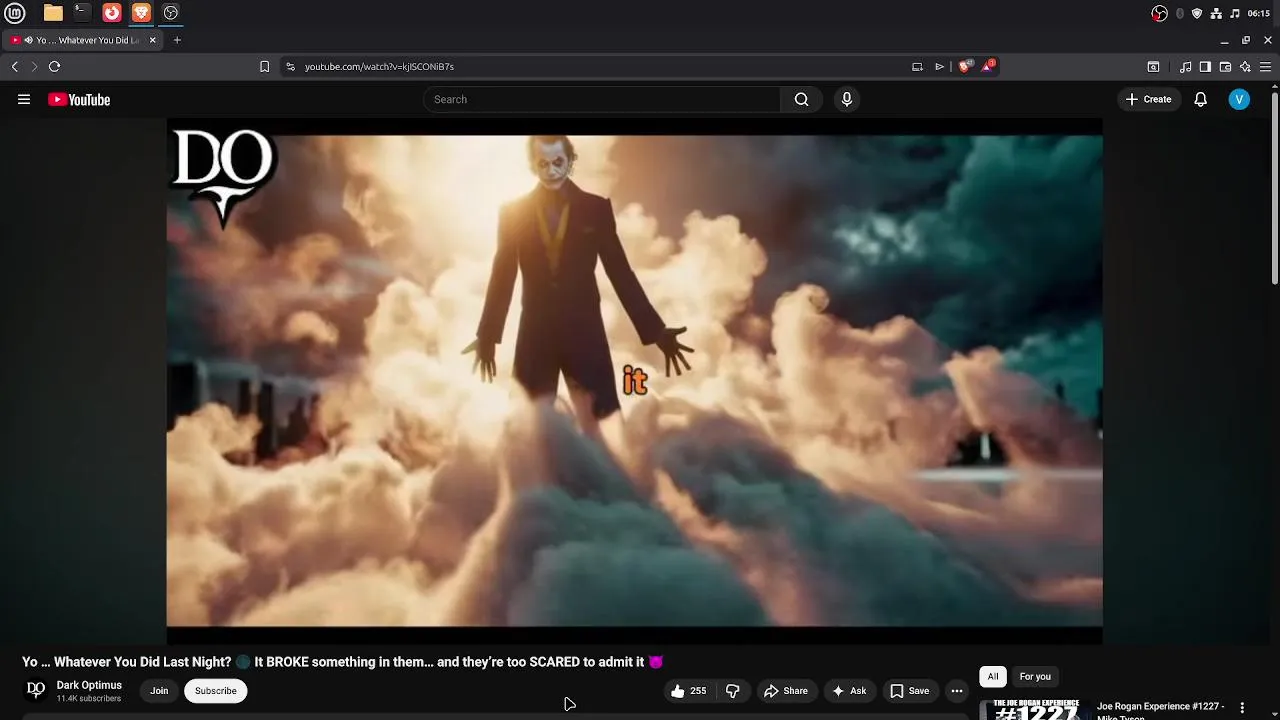The height and width of the screenshot is (720, 1280).
Task: Click the video title 'Yo ... Whatever You Did Last Night?'
Action: coord(127,662)
